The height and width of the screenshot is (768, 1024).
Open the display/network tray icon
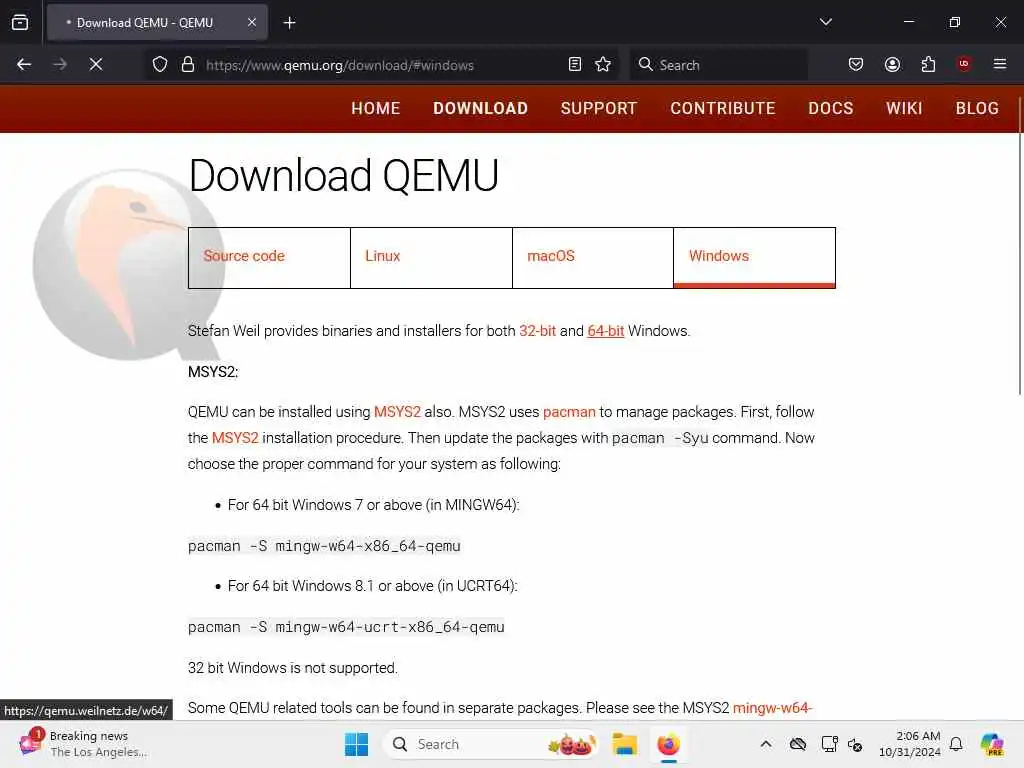pos(829,744)
